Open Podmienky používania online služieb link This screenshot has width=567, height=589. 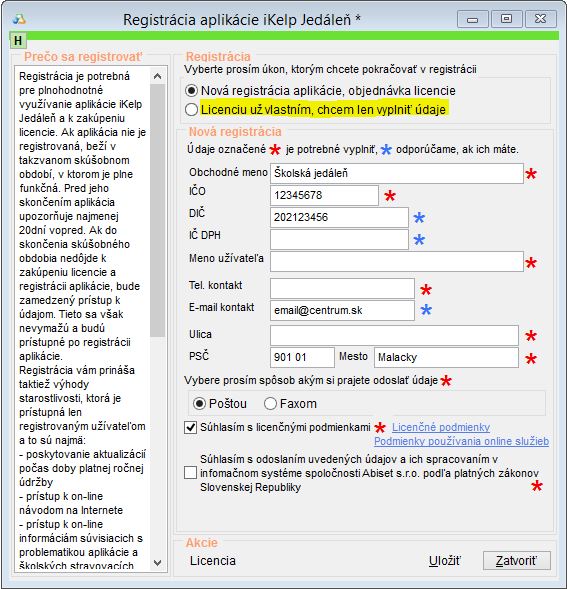pyautogui.click(x=461, y=441)
